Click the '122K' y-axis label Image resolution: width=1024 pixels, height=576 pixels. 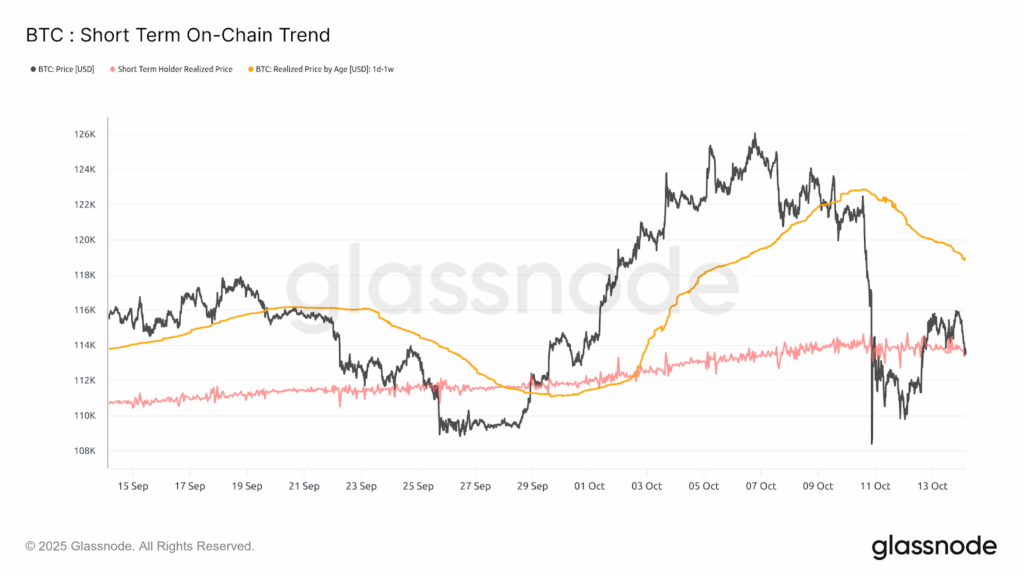click(84, 205)
